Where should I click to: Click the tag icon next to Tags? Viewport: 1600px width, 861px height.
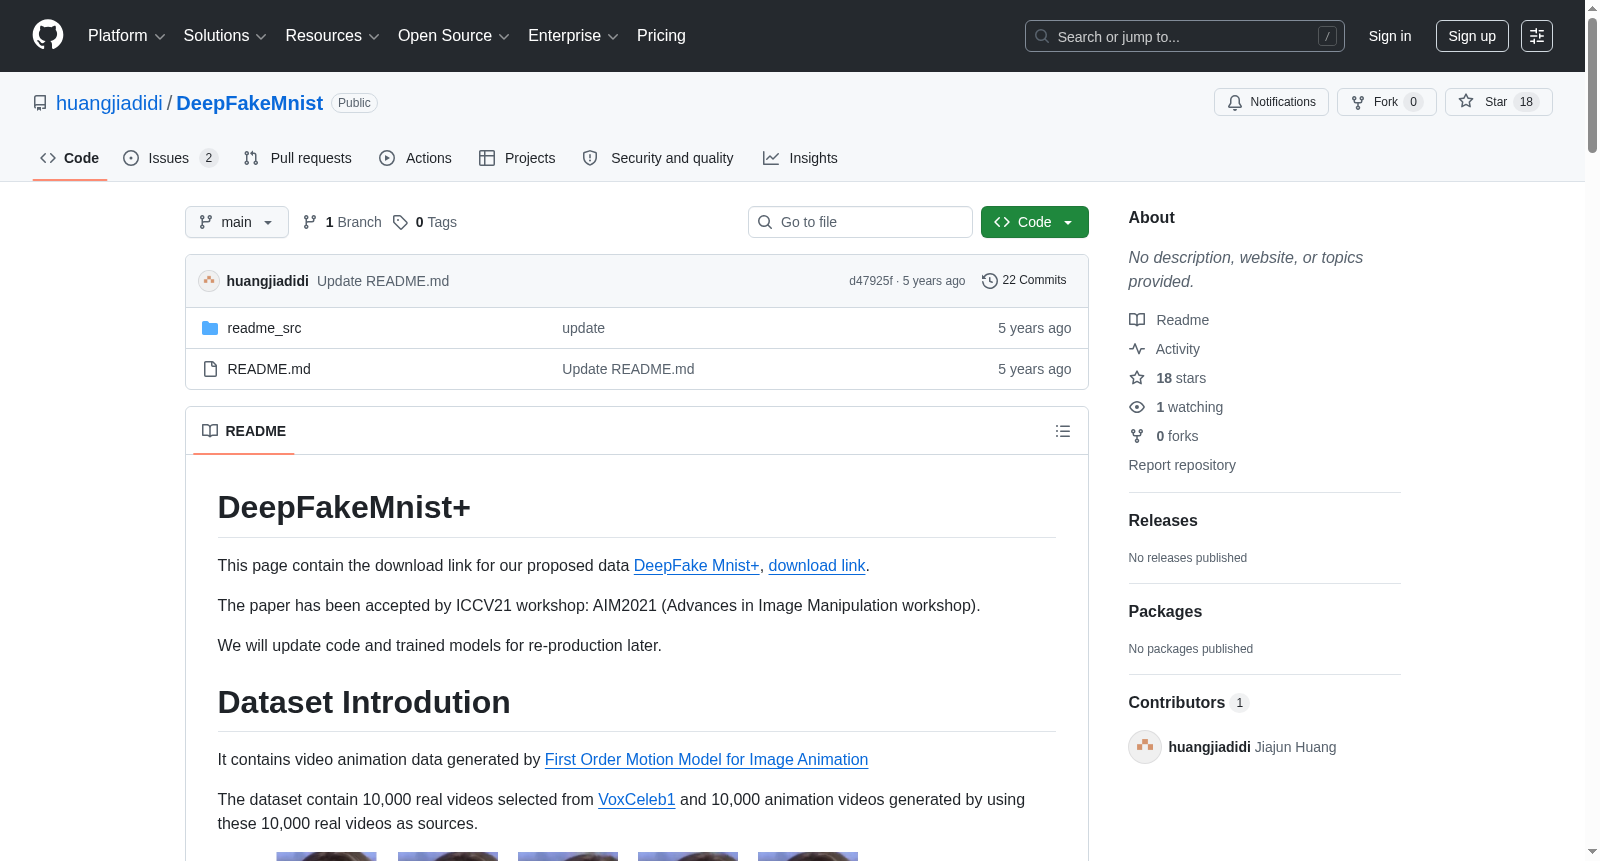tap(400, 222)
